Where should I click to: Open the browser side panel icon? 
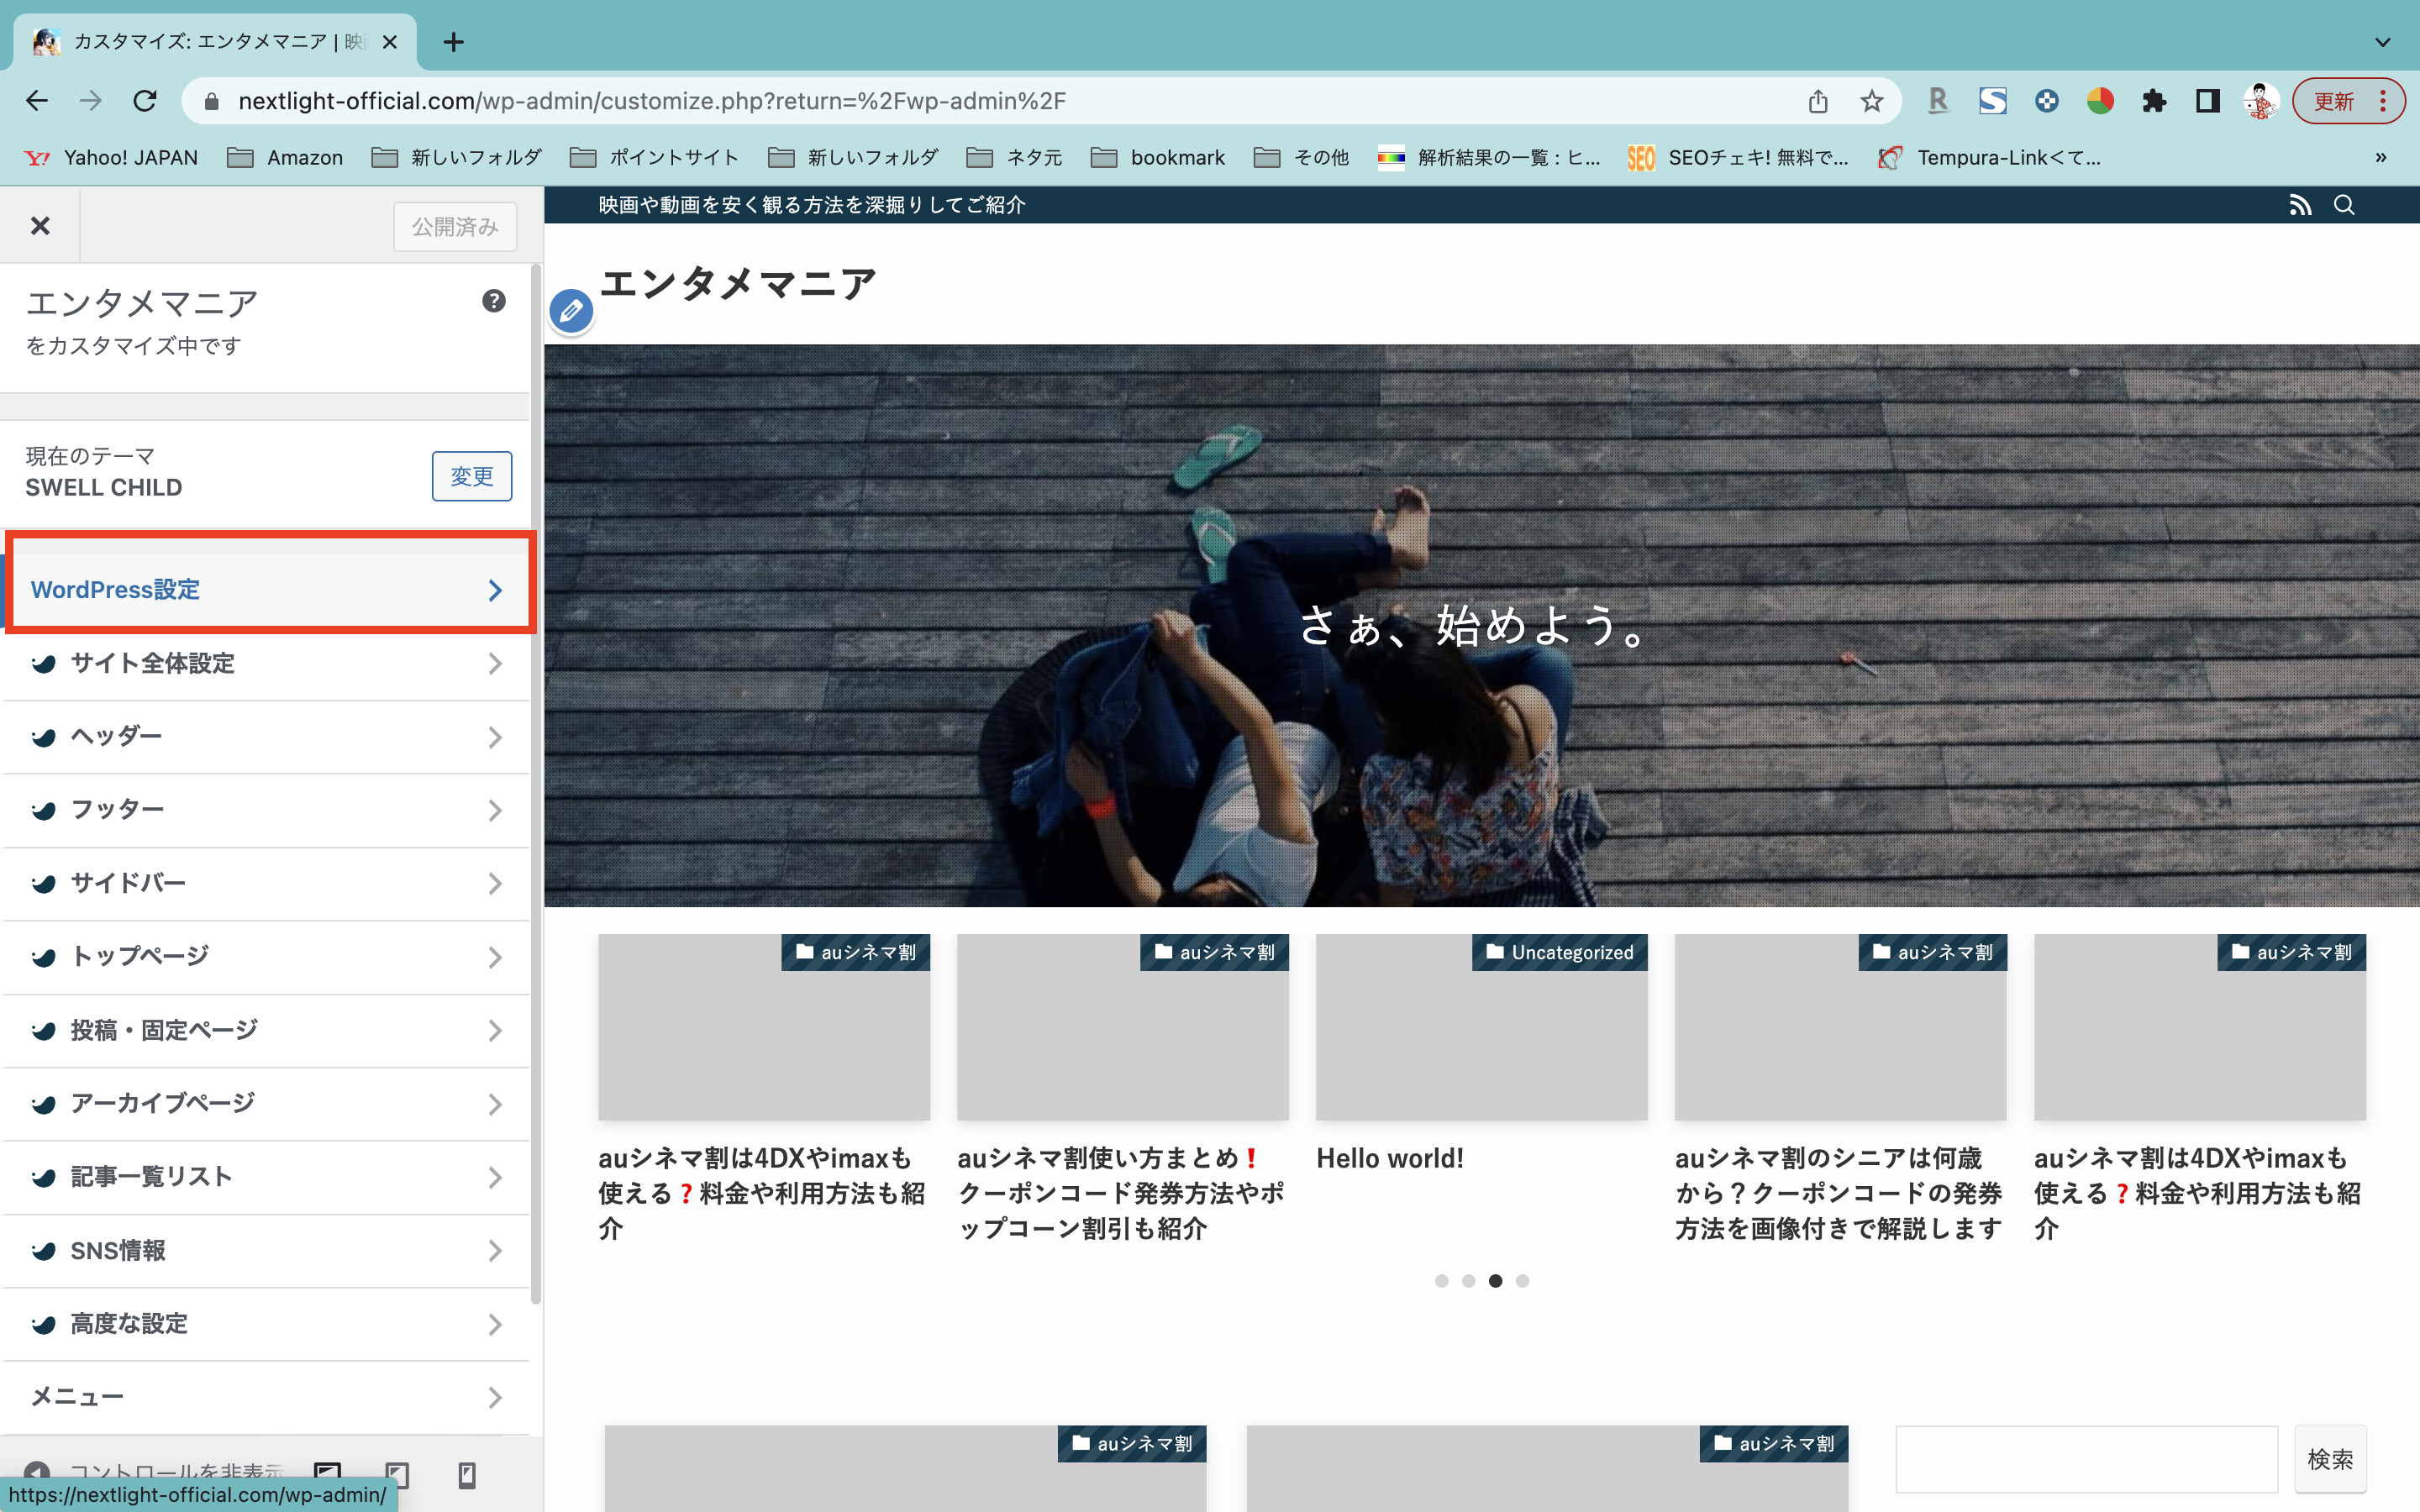pyautogui.click(x=2208, y=101)
